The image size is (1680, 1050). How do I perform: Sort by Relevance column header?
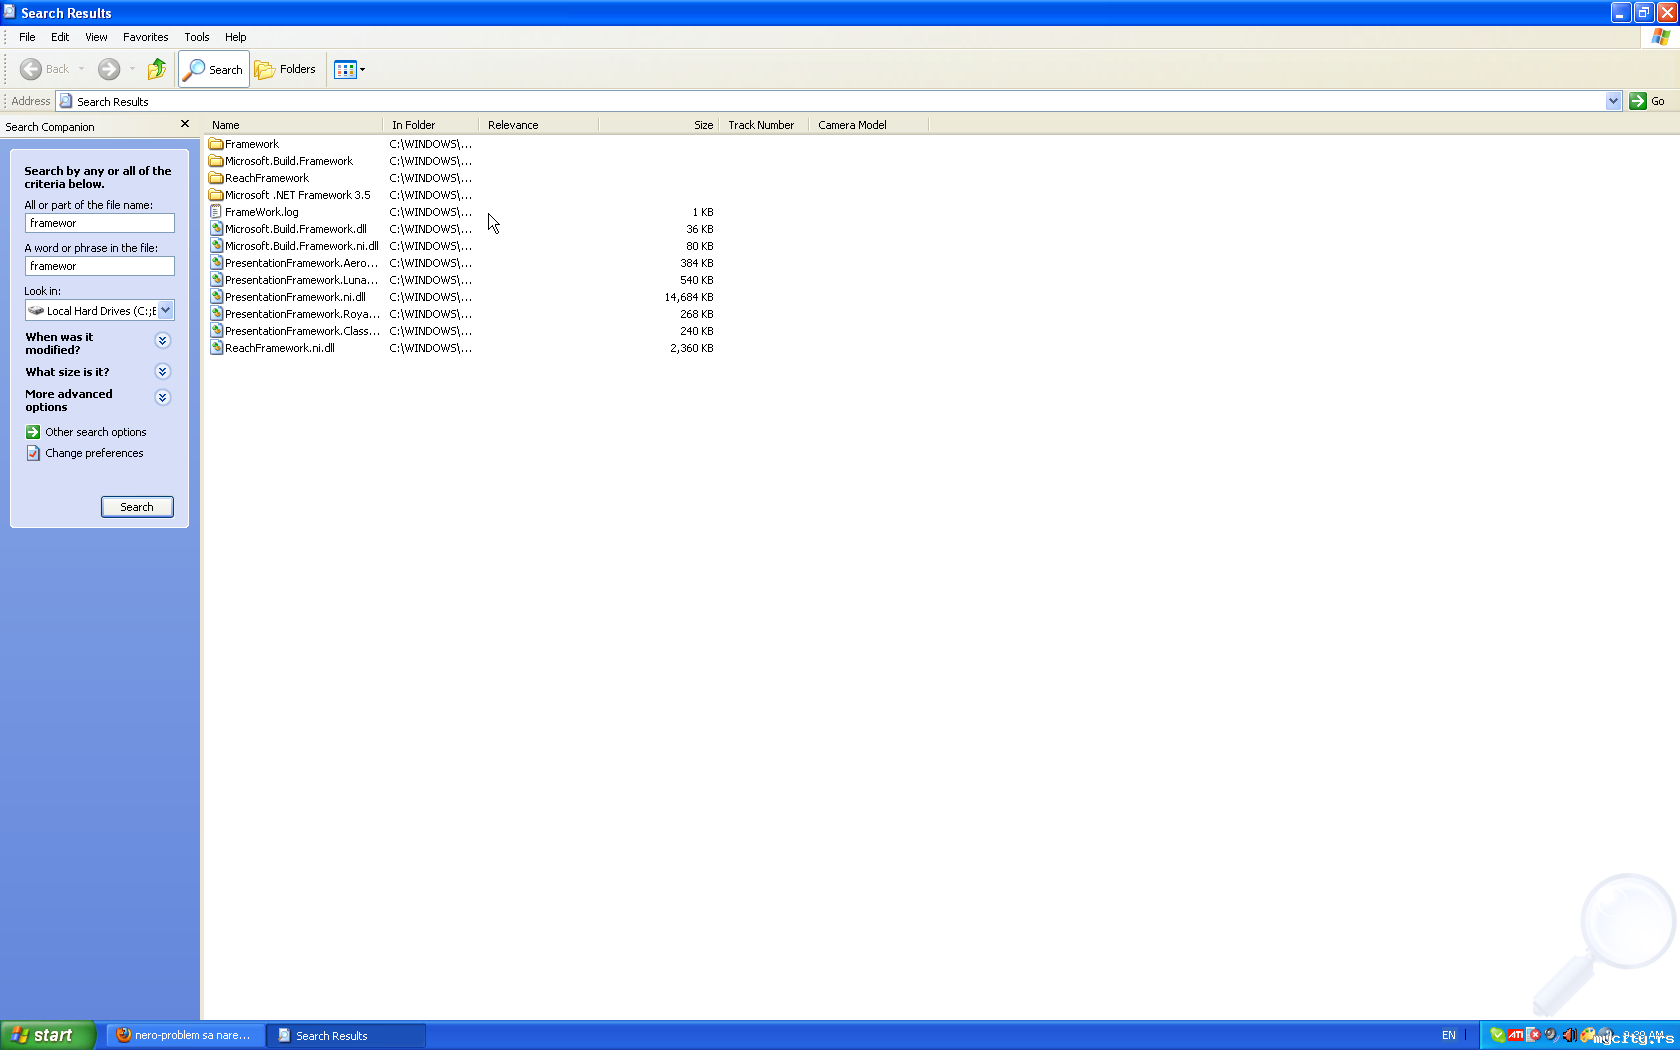539,125
